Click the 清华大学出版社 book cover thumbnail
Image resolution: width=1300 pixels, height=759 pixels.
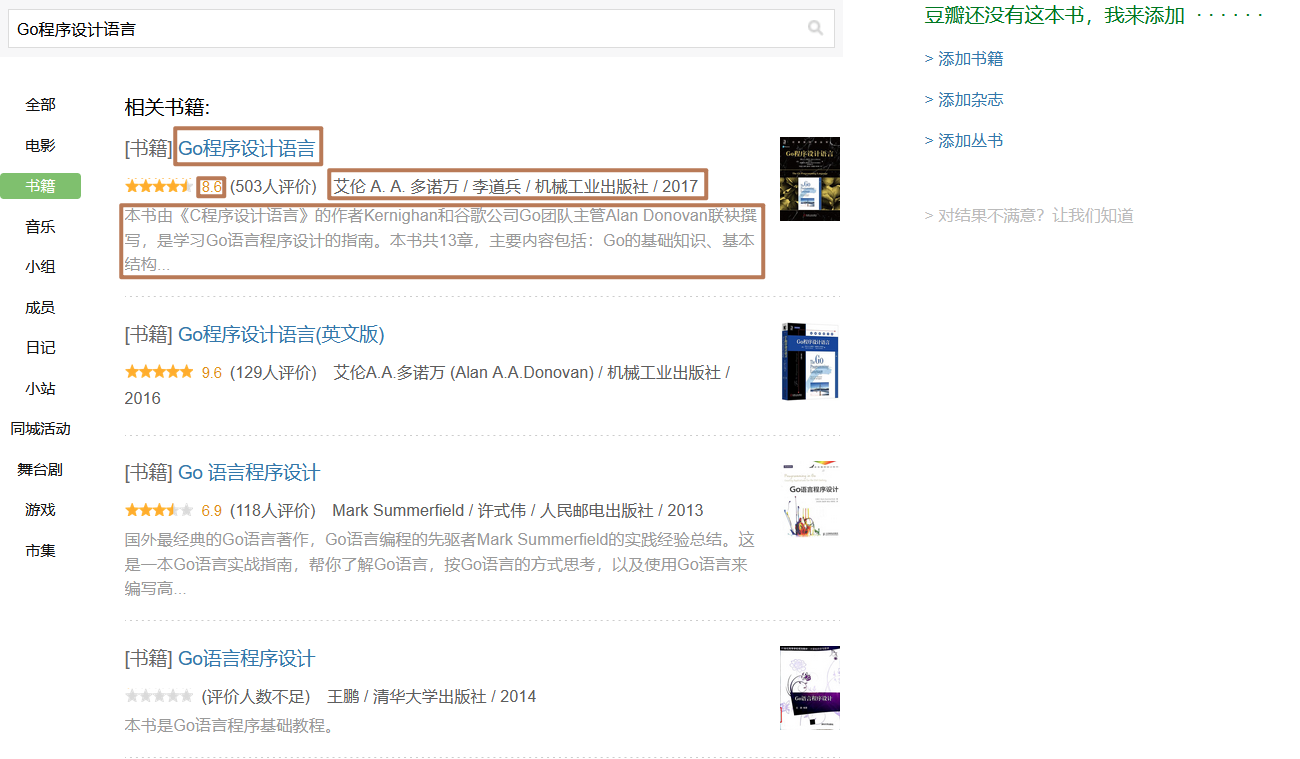tap(809, 688)
